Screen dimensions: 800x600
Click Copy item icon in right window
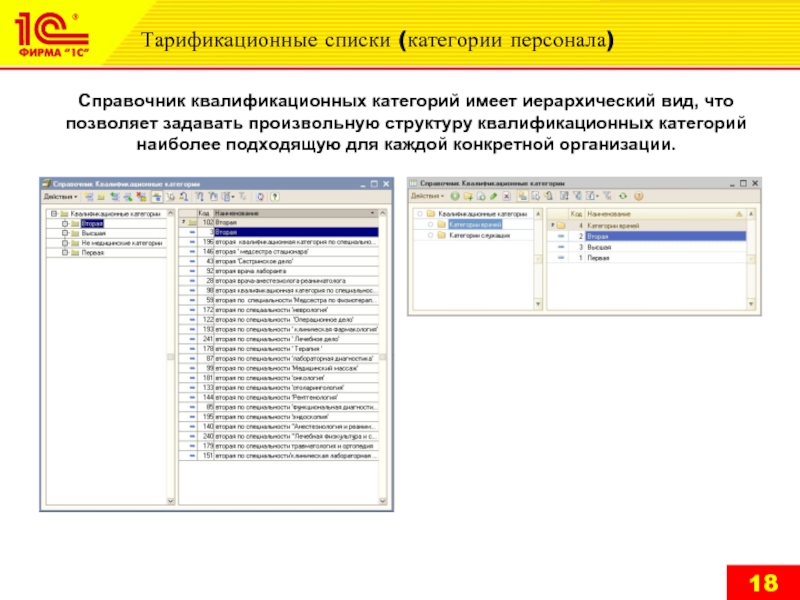point(481,196)
